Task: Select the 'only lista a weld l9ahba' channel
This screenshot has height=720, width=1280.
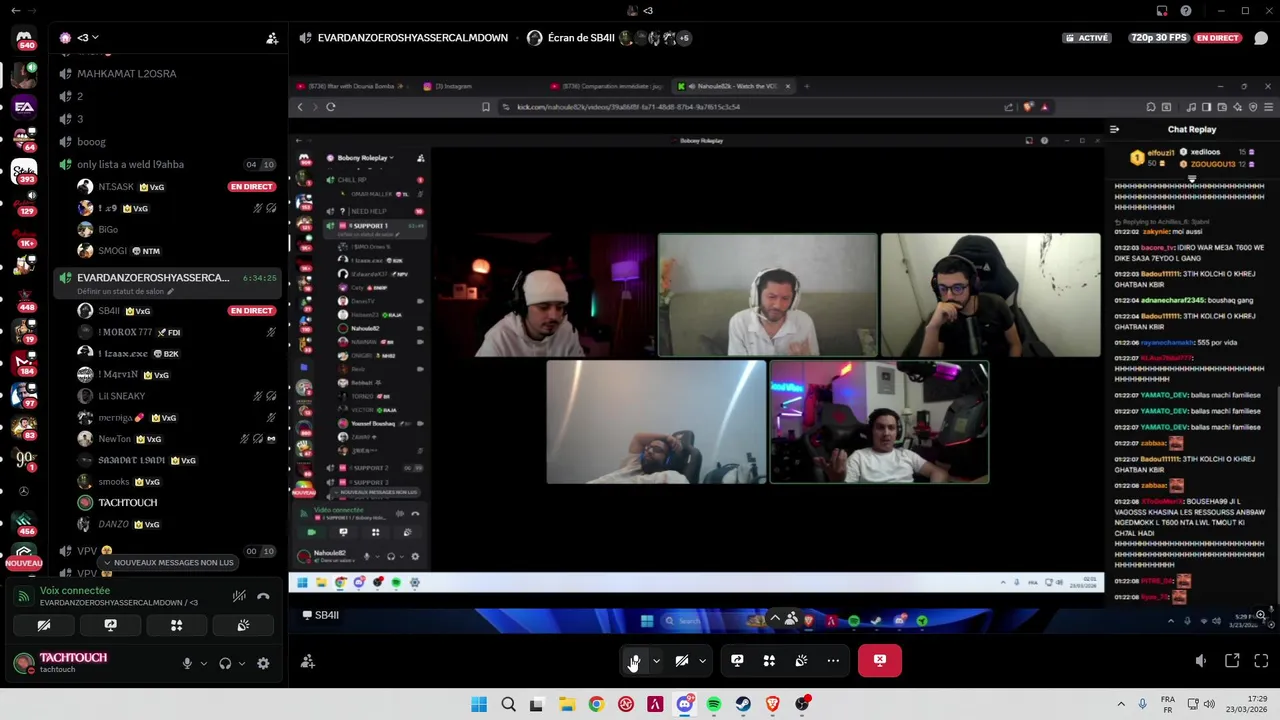Action: tap(130, 164)
